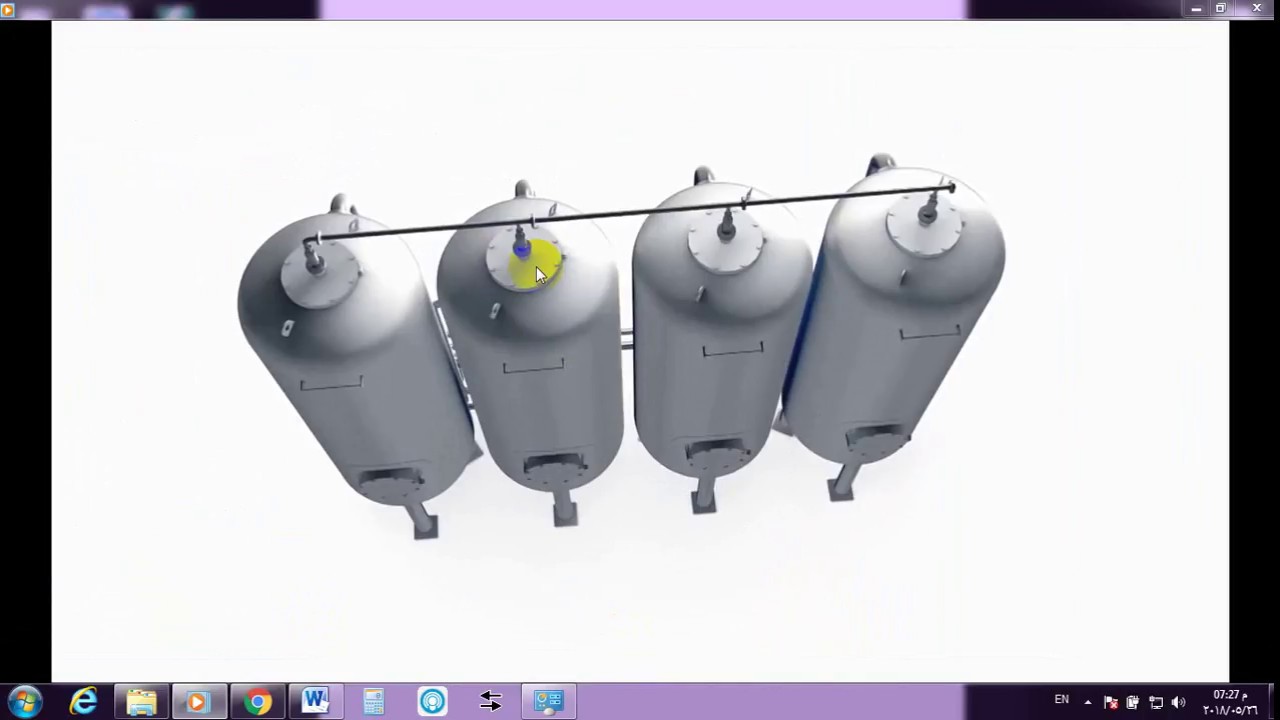Click the video of four pressure tanks

click(x=640, y=350)
